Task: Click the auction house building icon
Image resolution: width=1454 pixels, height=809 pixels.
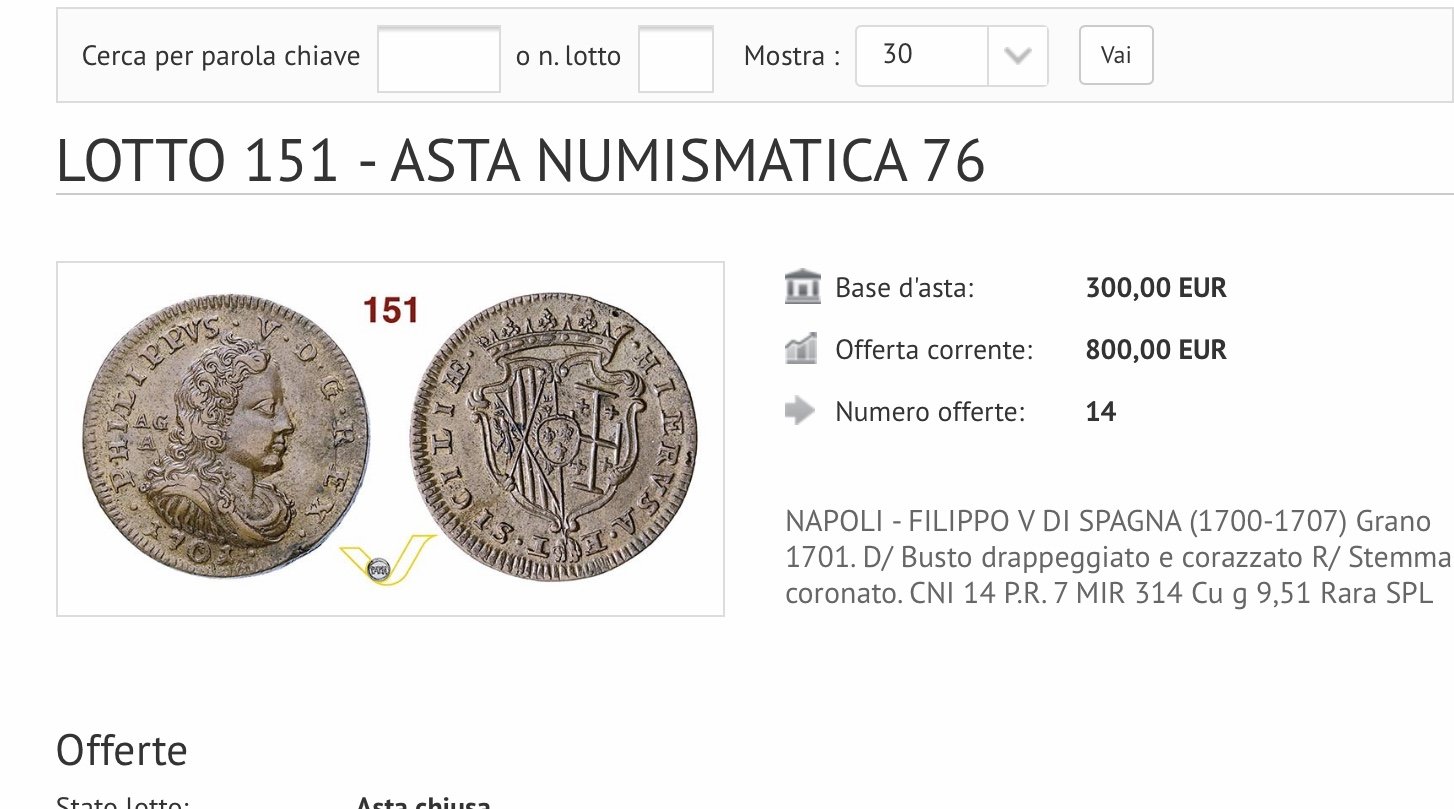Action: tap(803, 288)
